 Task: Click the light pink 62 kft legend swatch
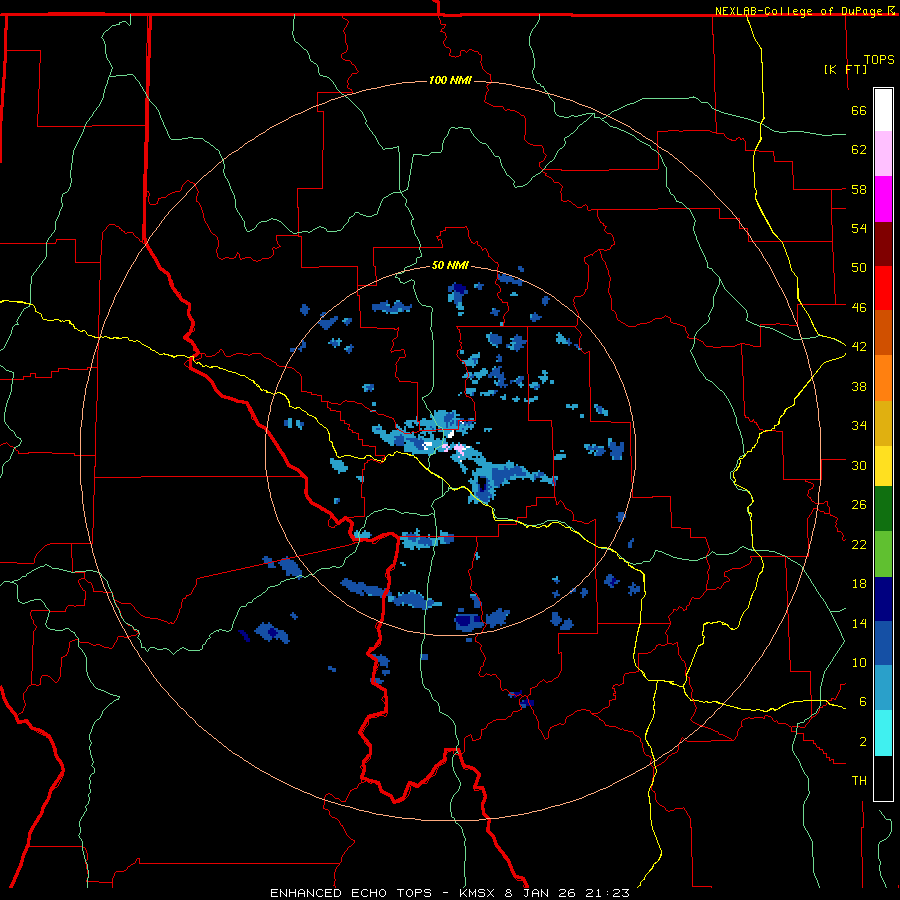coord(883,154)
